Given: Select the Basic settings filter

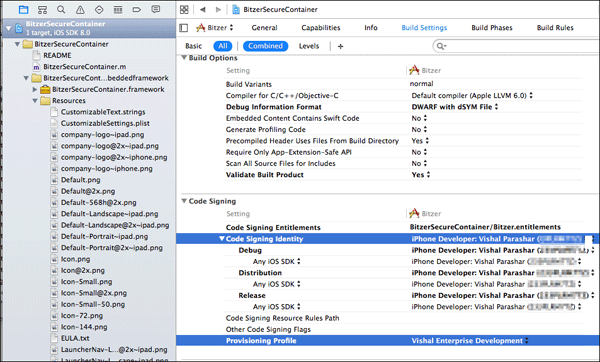Looking at the screenshot, I should (x=193, y=46).
